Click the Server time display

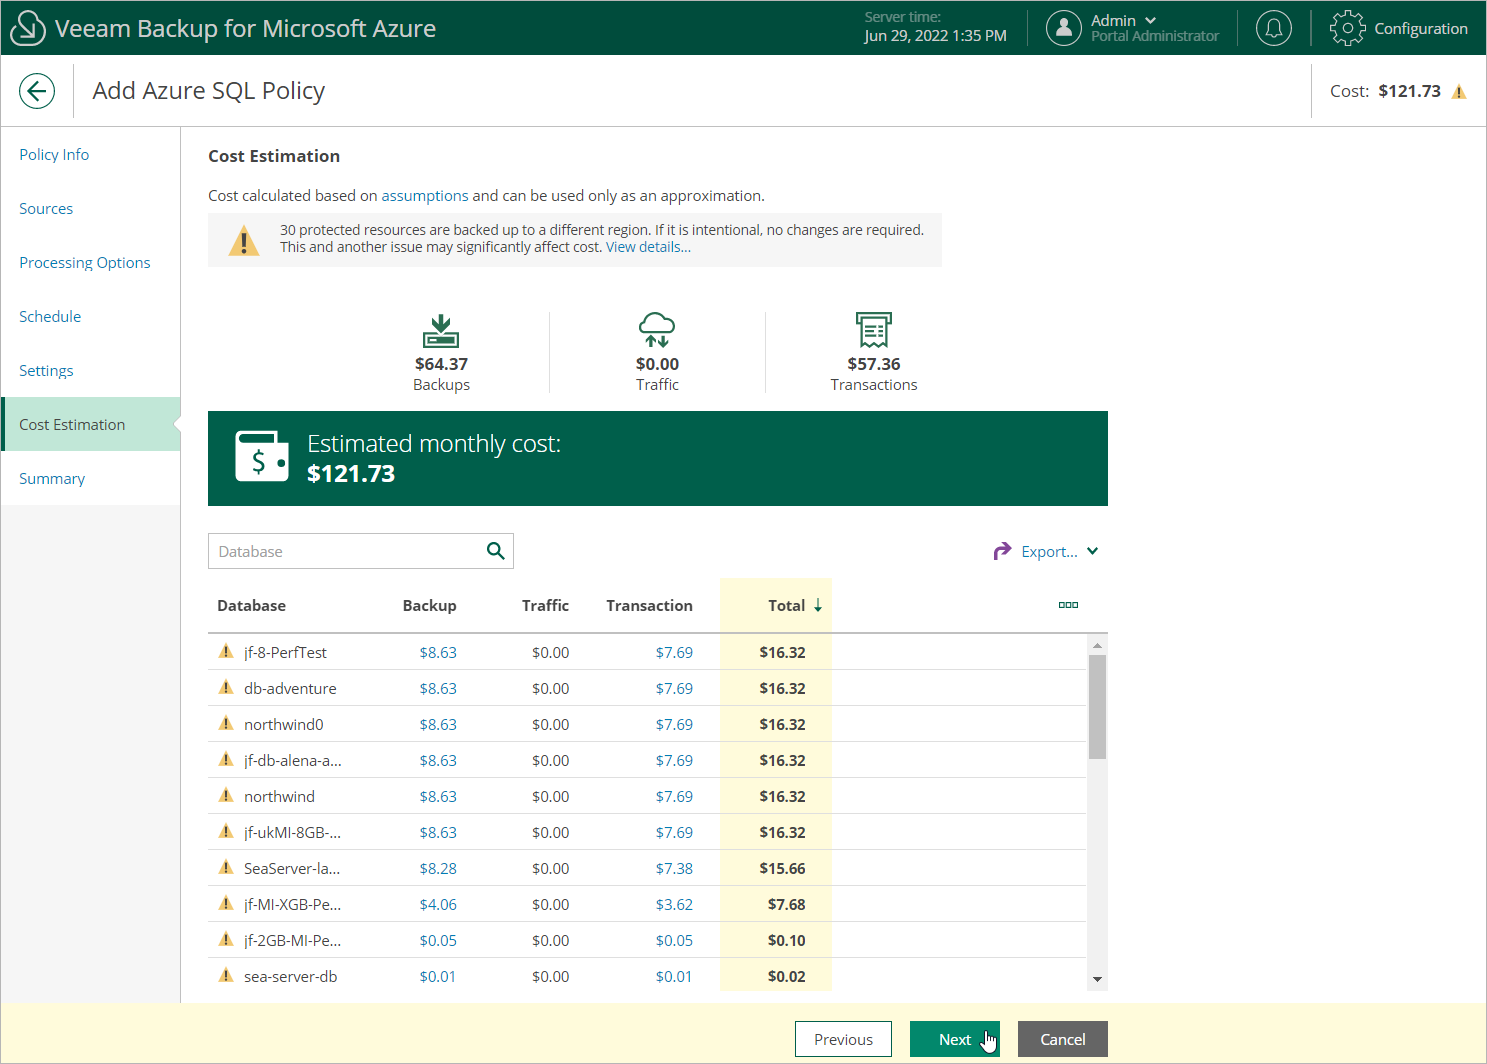click(x=935, y=27)
